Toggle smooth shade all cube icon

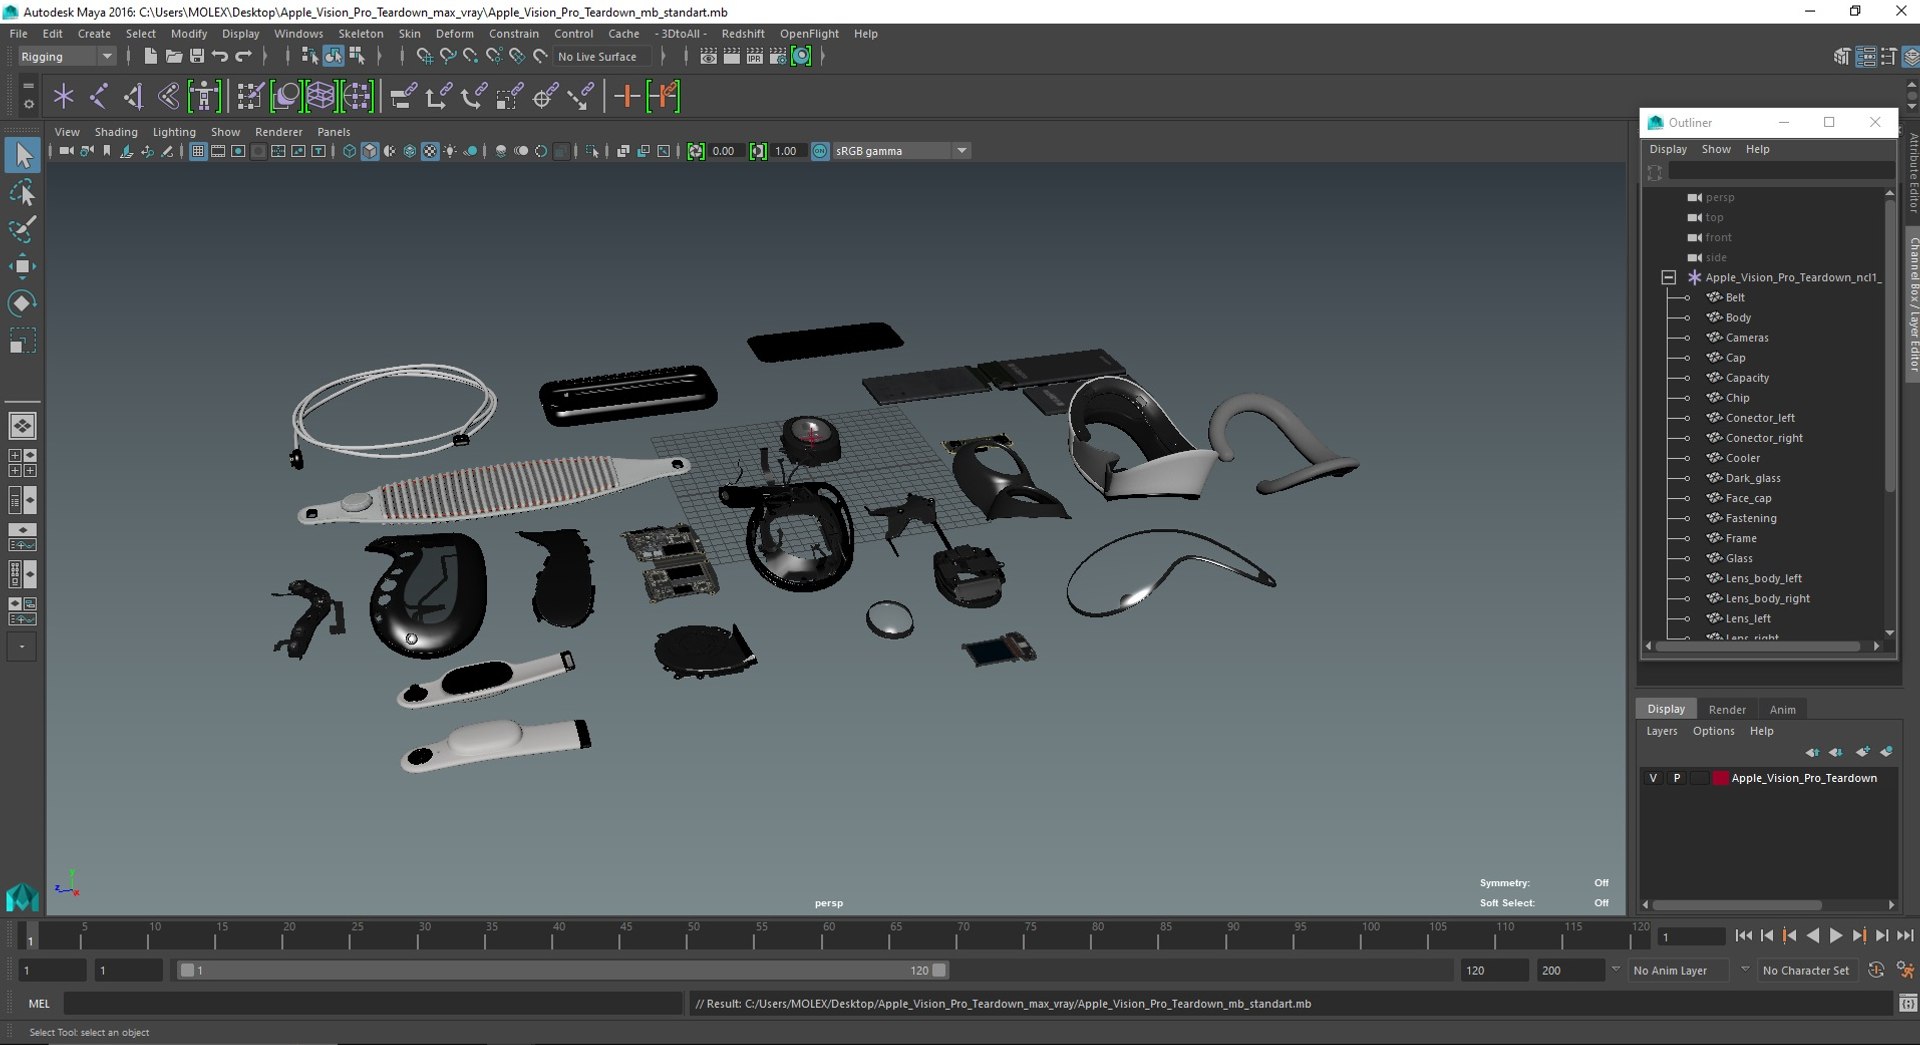[x=369, y=151]
